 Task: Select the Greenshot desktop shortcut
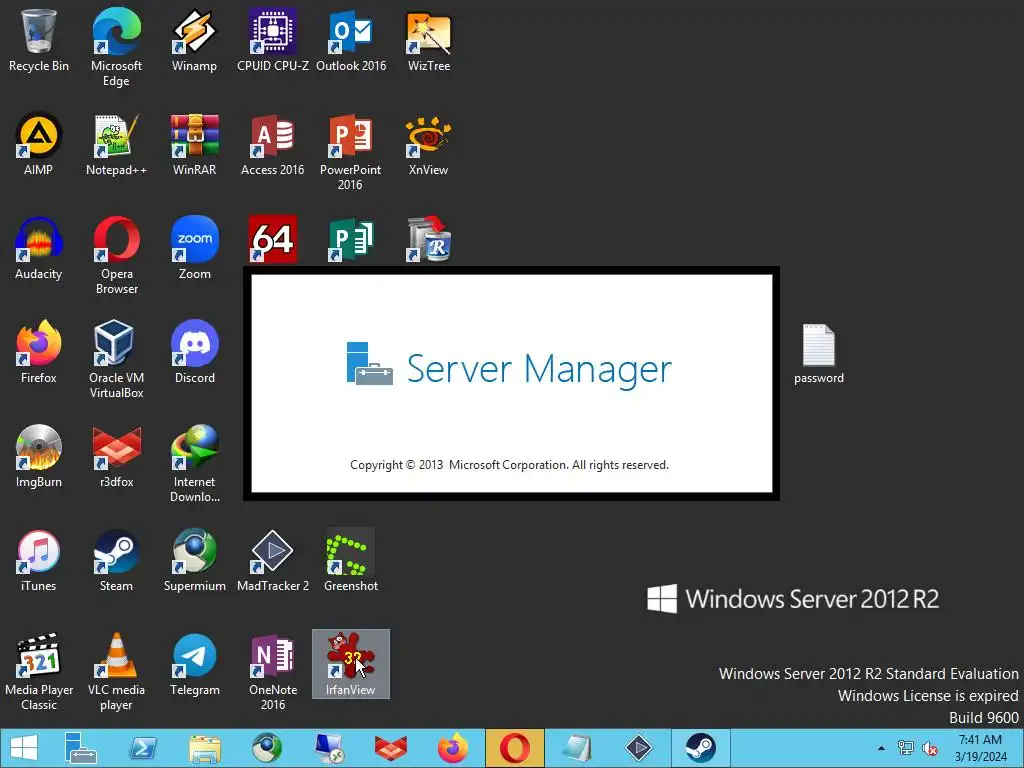tap(351, 561)
